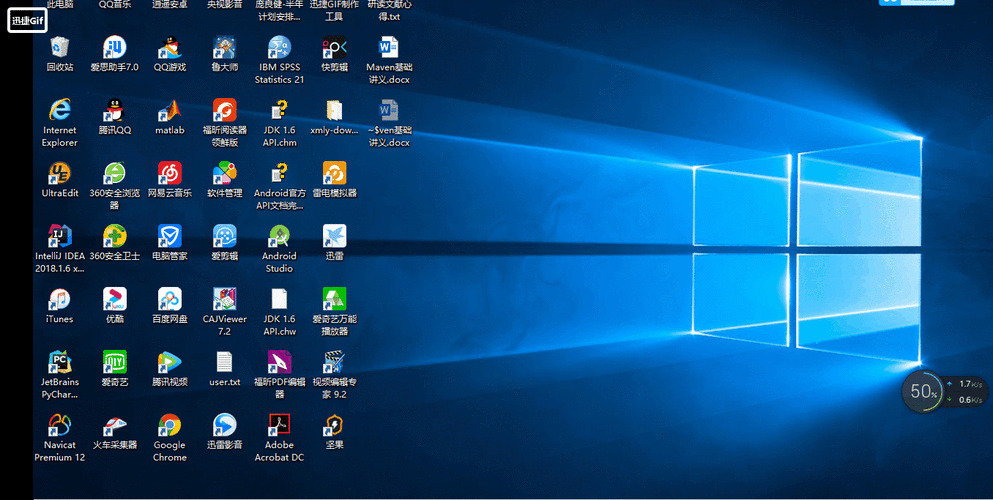Open the 优酷 video app icon
The width and height of the screenshot is (993, 500).
click(x=115, y=299)
